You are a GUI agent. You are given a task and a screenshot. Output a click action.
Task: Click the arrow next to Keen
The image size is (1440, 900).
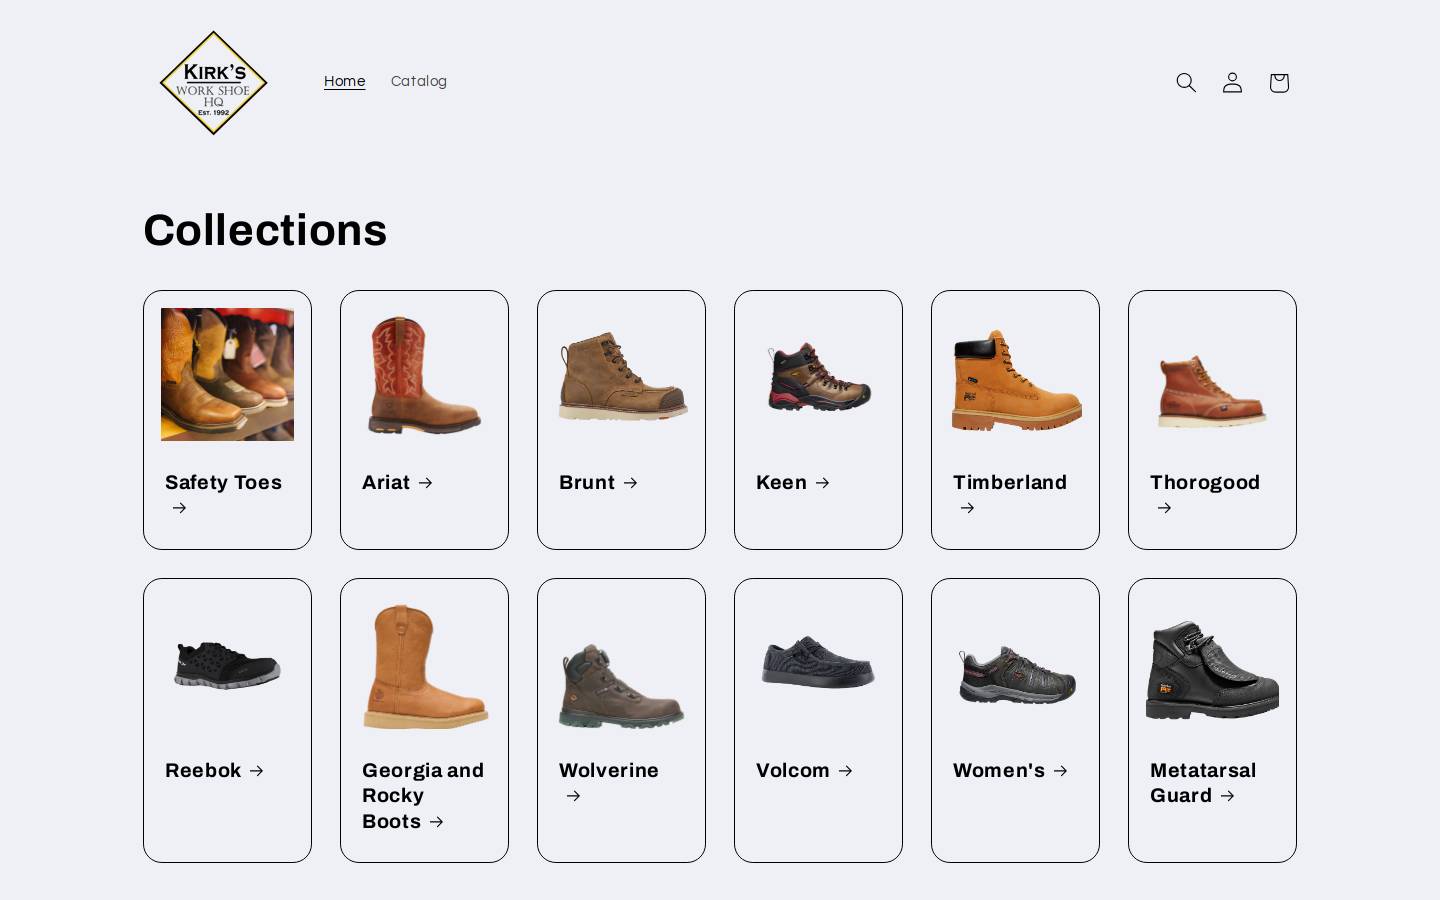823,483
